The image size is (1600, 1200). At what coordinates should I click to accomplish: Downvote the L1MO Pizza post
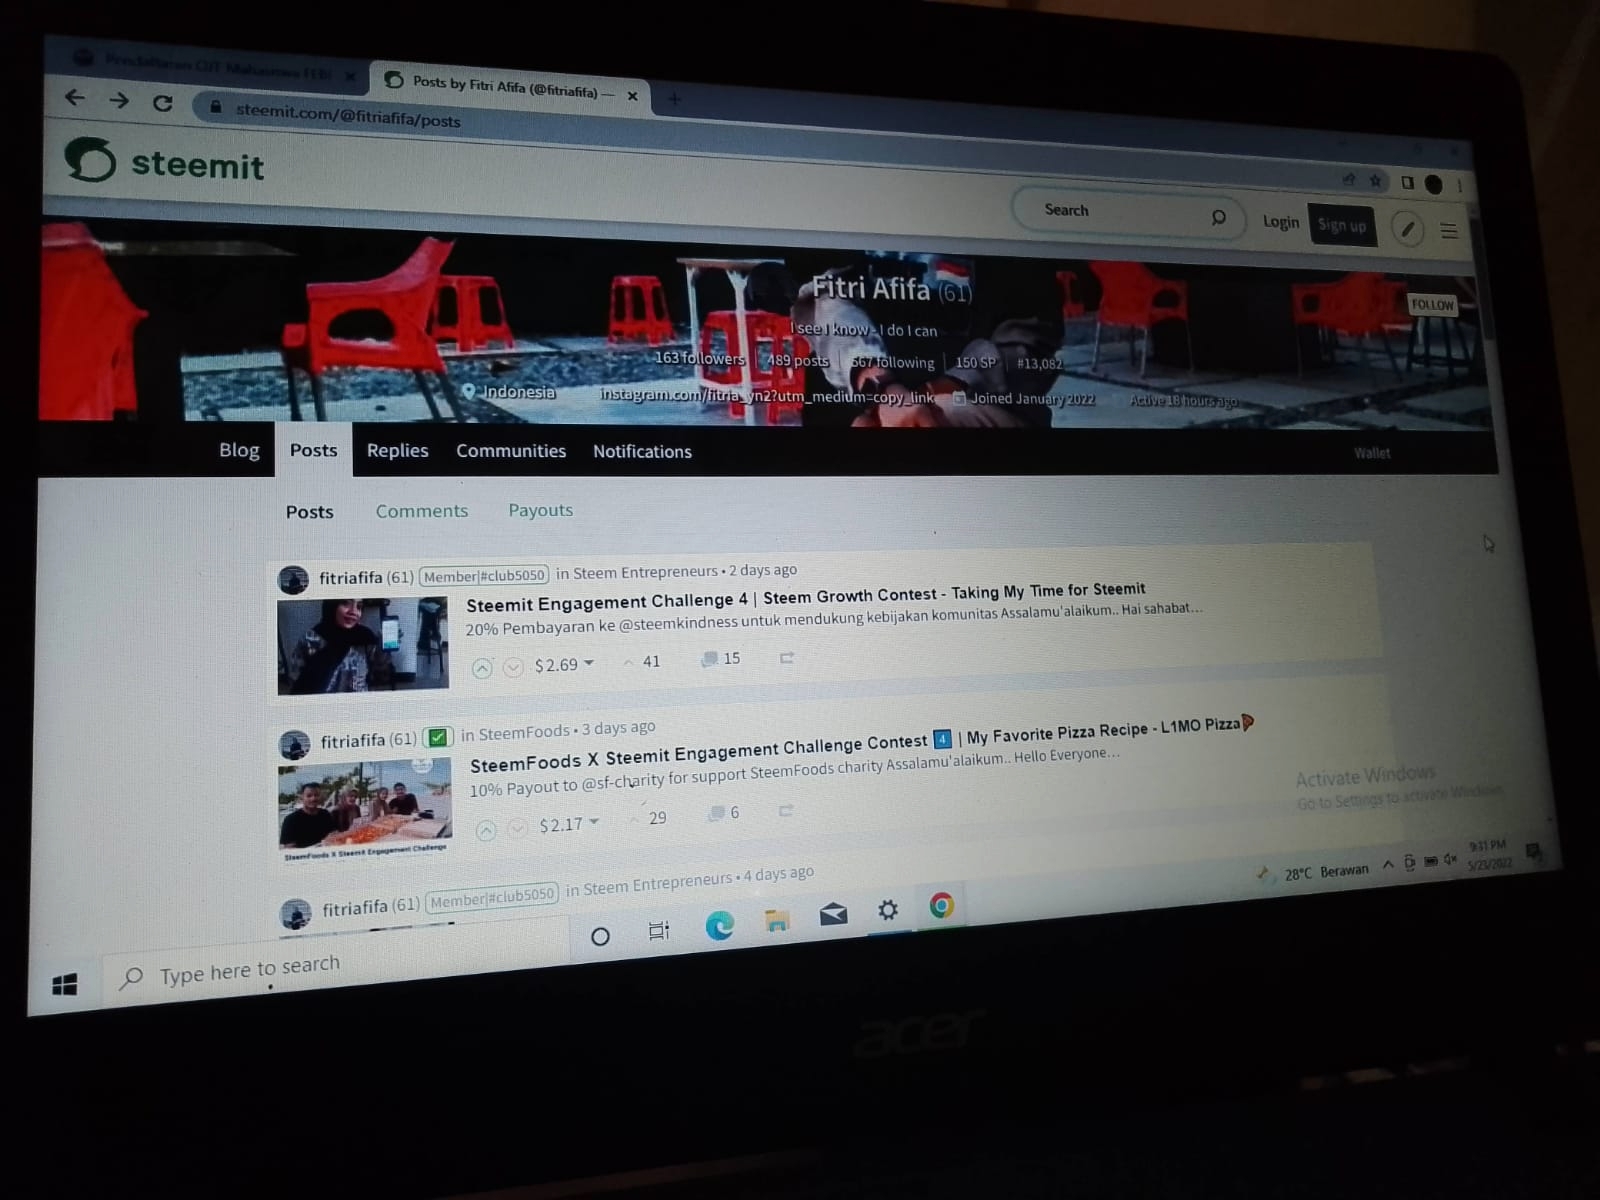pos(517,828)
